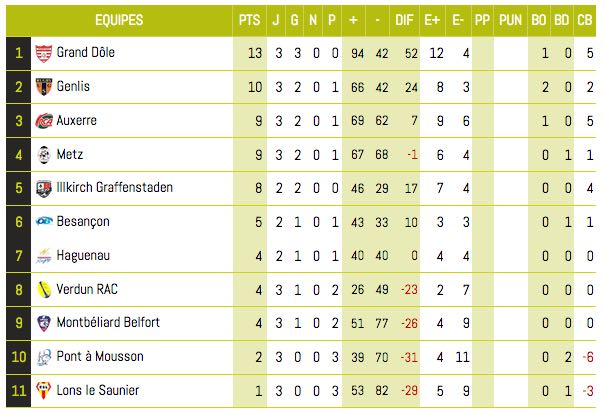The width and height of the screenshot is (605, 420).
Task: Click the Lons le Saunier crest
Action: pyautogui.click(x=44, y=390)
